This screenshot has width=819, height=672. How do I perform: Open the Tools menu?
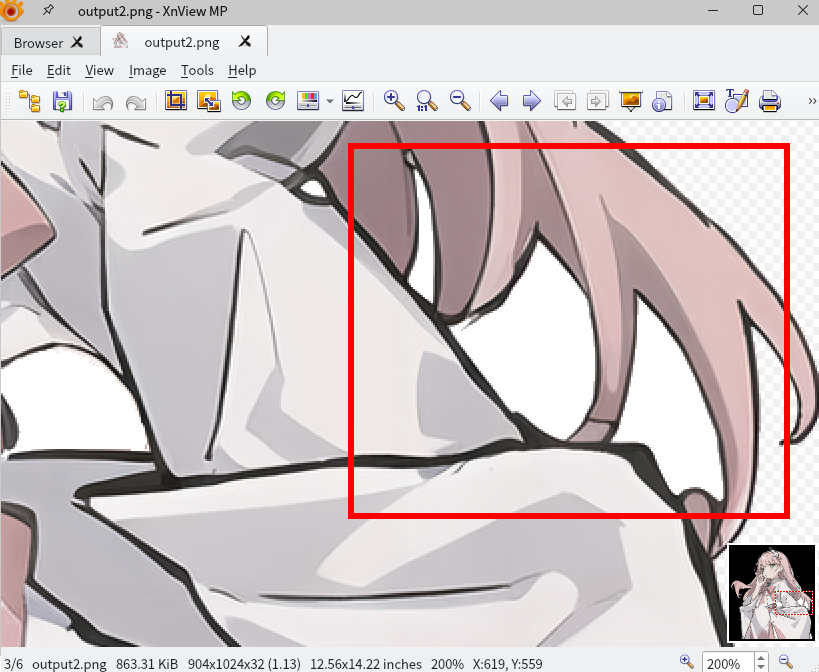197,70
